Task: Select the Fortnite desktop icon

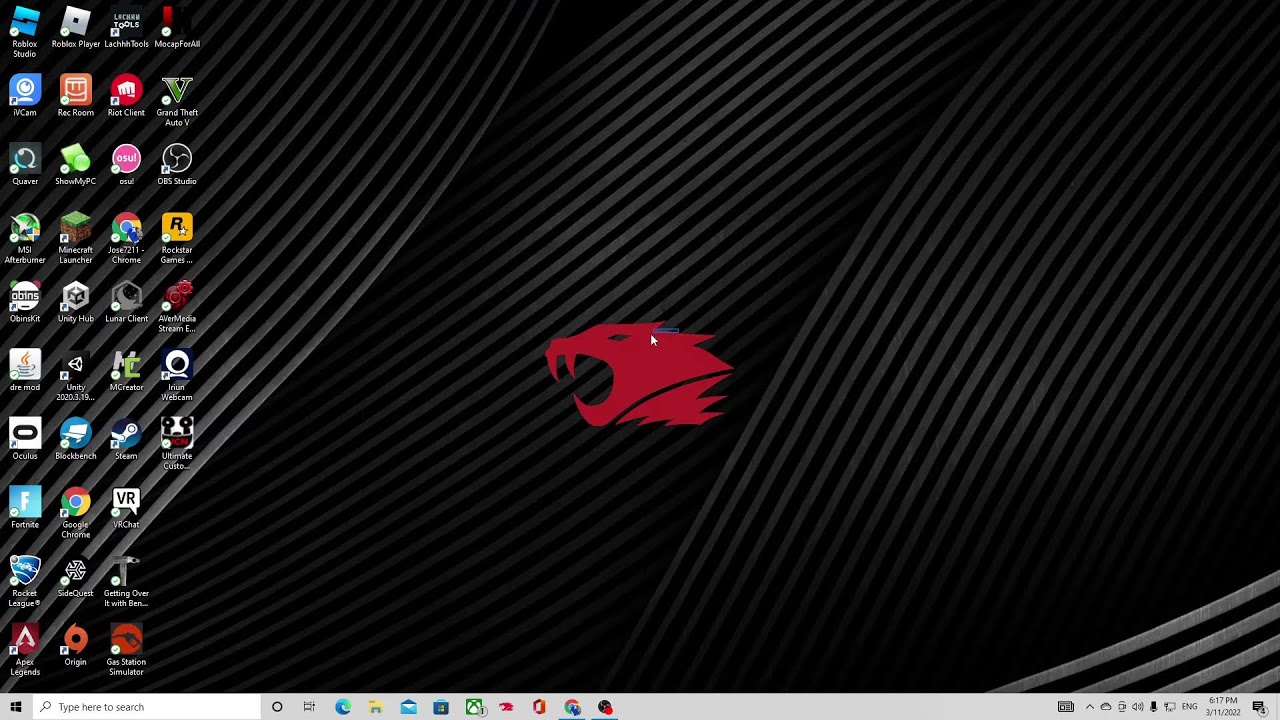Action: [x=25, y=508]
